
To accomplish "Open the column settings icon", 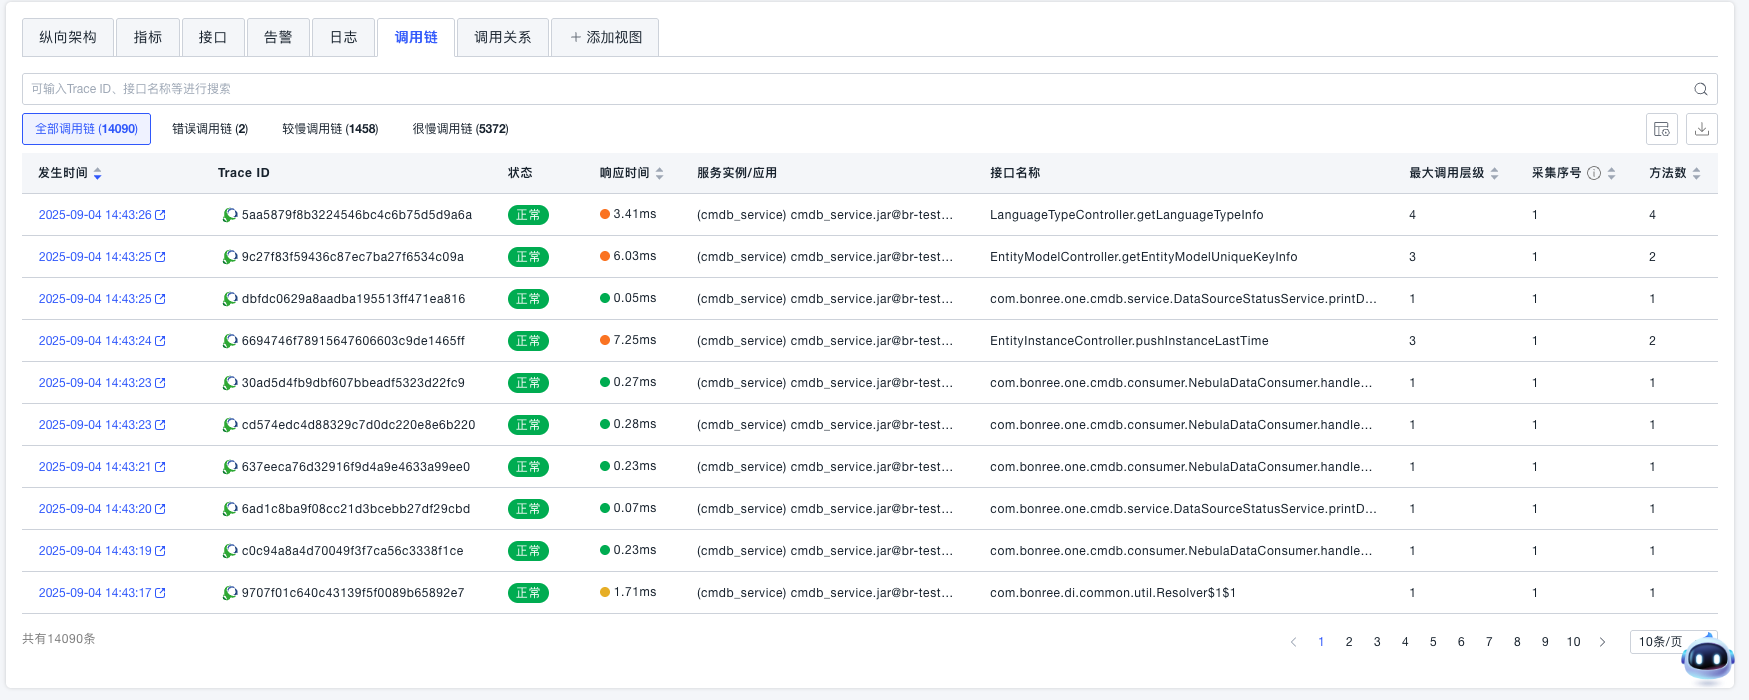I will pos(1662,129).
